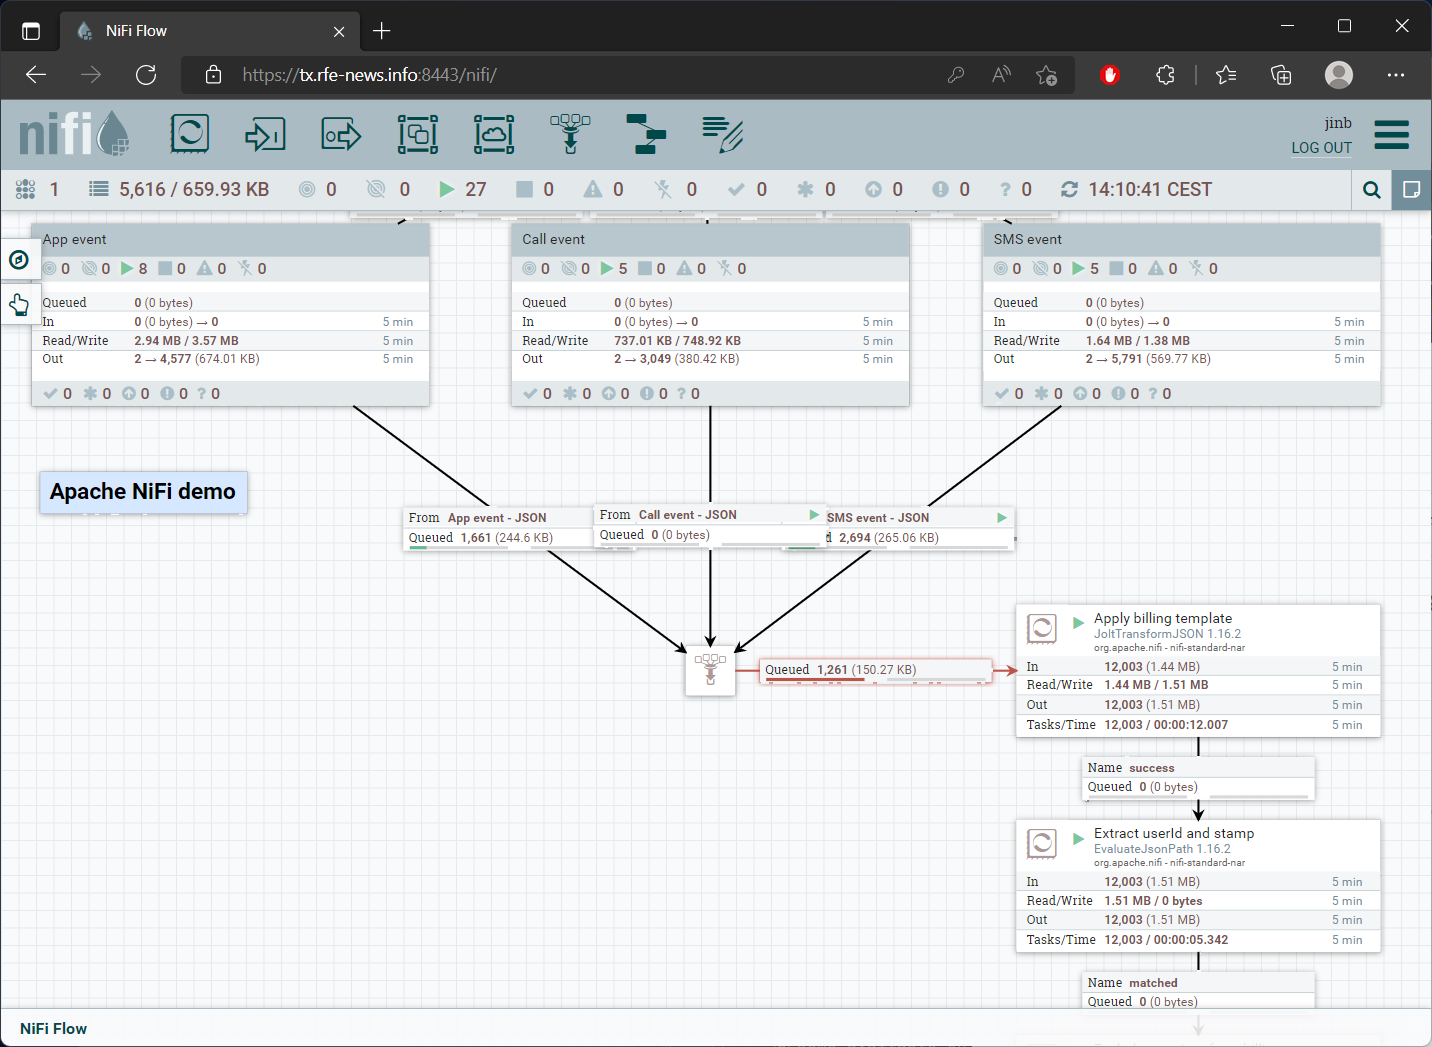The height and width of the screenshot is (1047, 1432).
Task: Select the matched connection label
Action: pos(1199,992)
